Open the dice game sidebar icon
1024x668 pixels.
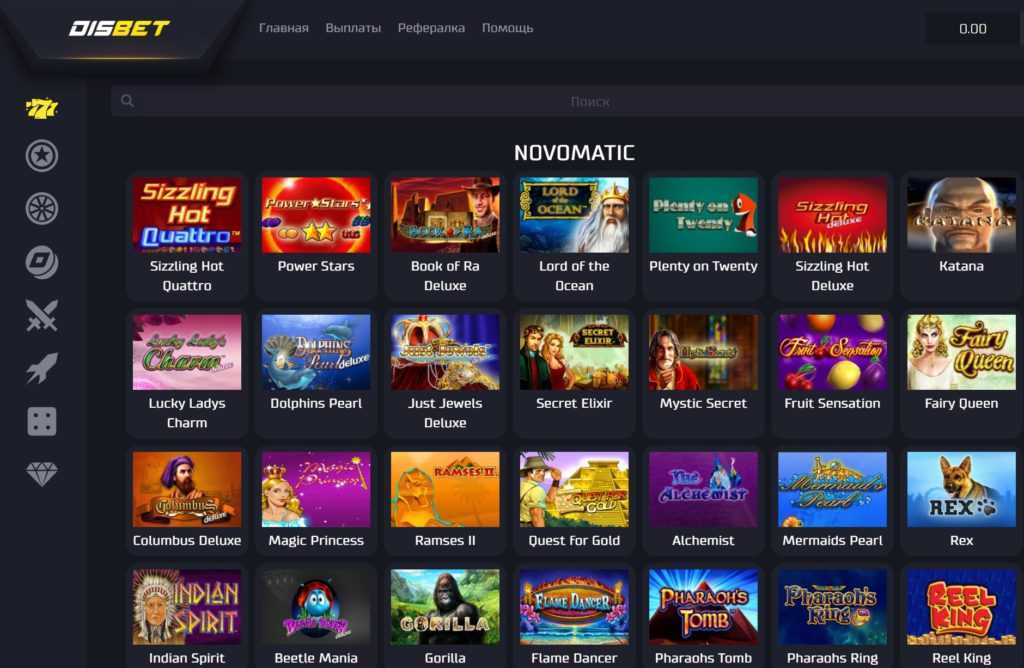click(x=42, y=421)
